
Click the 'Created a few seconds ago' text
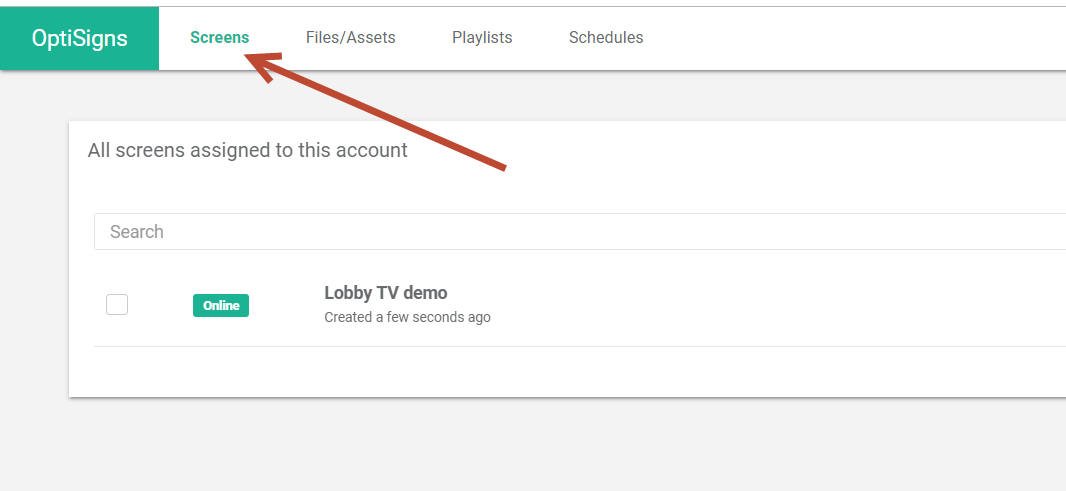407,317
